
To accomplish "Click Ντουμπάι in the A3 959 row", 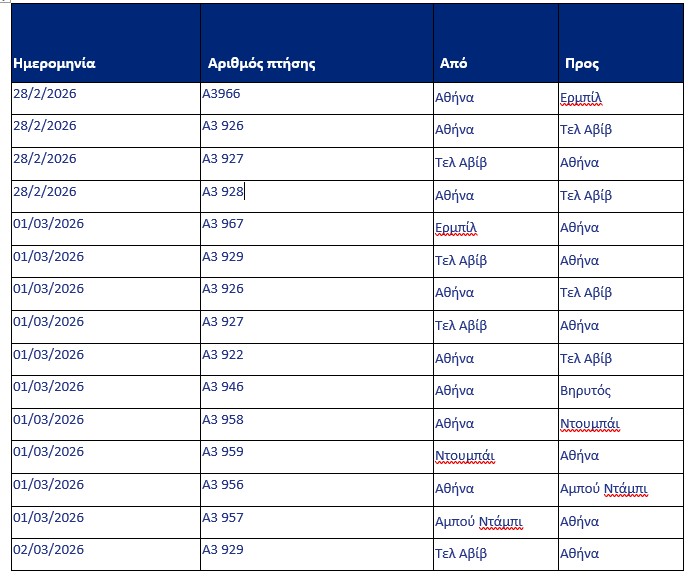I will point(465,456).
